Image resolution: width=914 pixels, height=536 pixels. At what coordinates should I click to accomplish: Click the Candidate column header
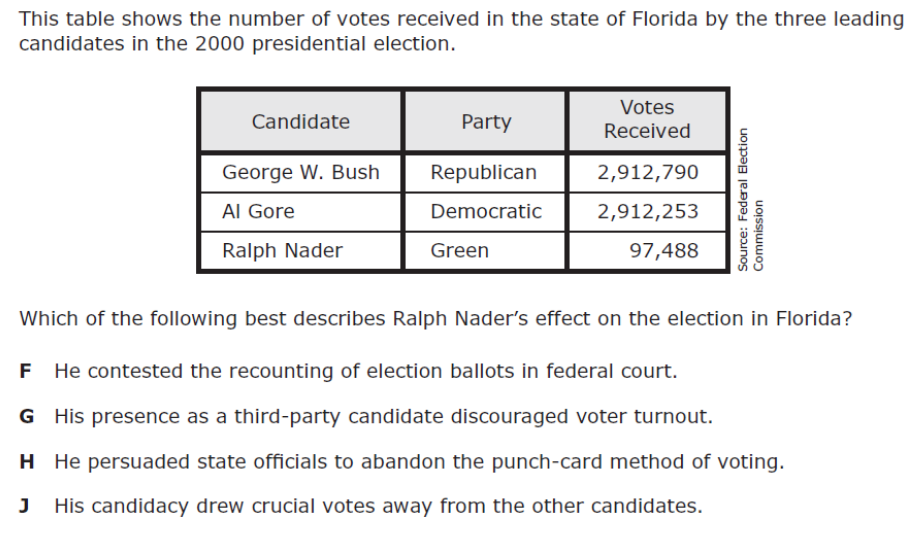coord(300,122)
